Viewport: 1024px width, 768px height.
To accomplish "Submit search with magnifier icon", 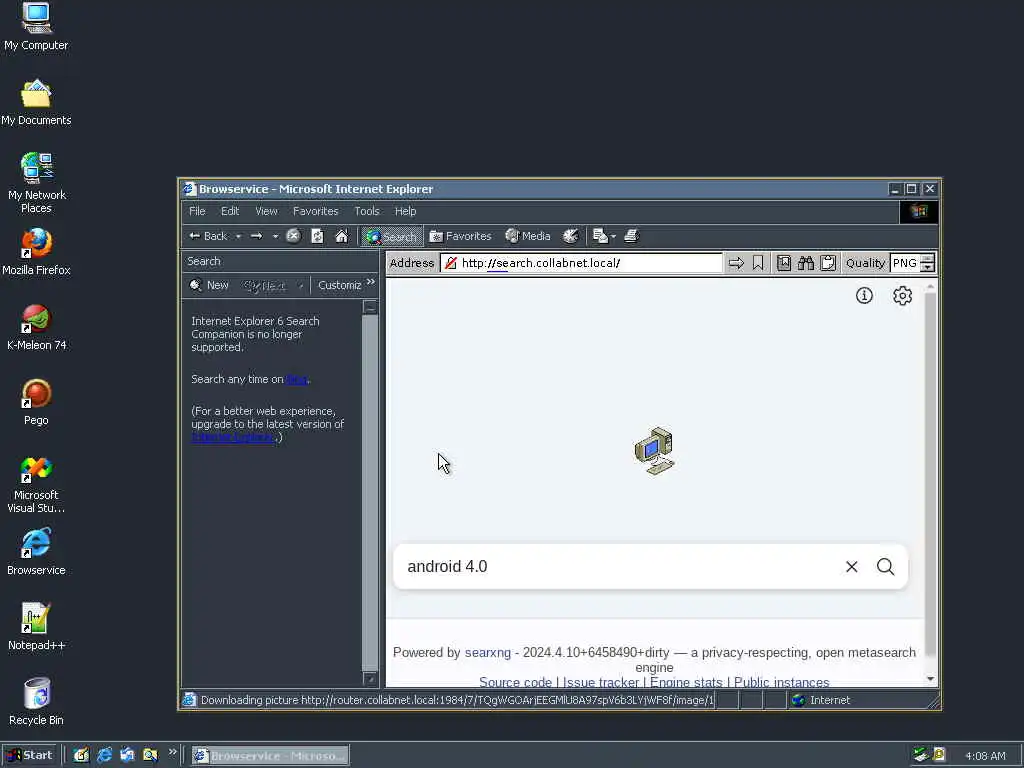I will (x=886, y=567).
